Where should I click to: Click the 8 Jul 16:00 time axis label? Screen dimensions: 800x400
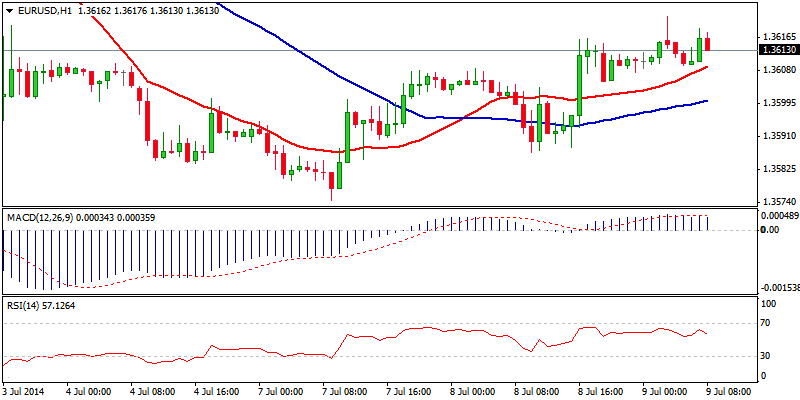click(x=599, y=392)
